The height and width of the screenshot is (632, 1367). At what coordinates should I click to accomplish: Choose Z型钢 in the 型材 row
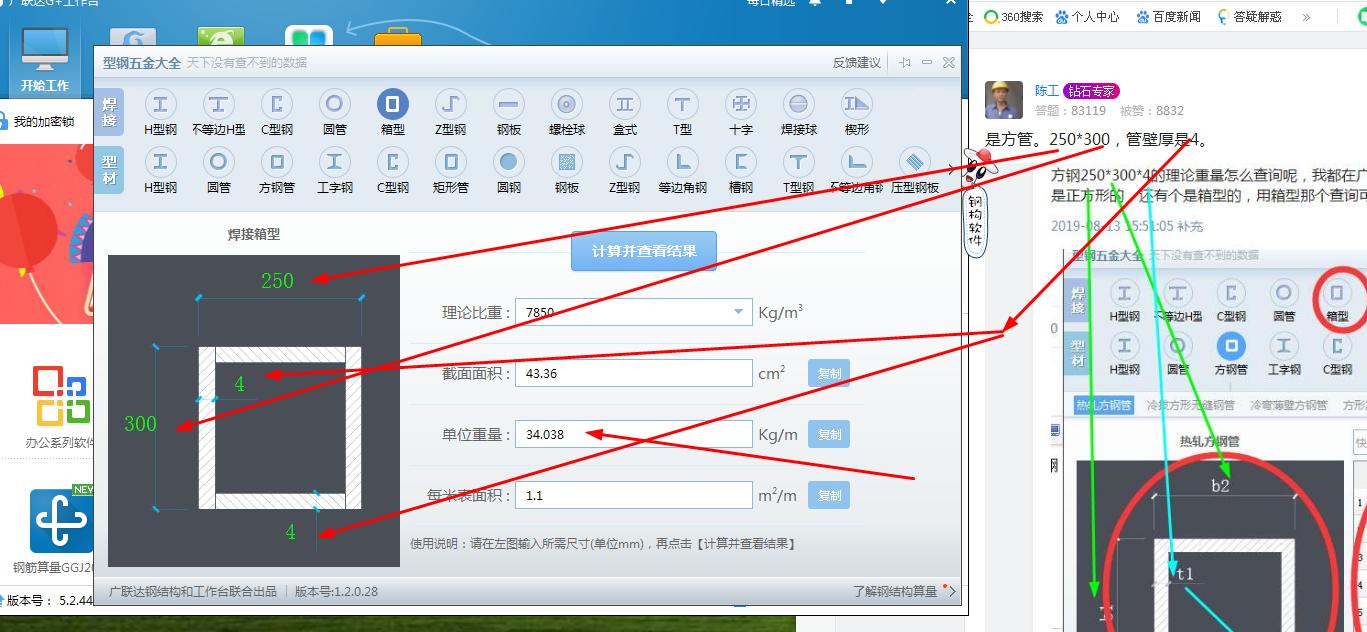pos(624,162)
